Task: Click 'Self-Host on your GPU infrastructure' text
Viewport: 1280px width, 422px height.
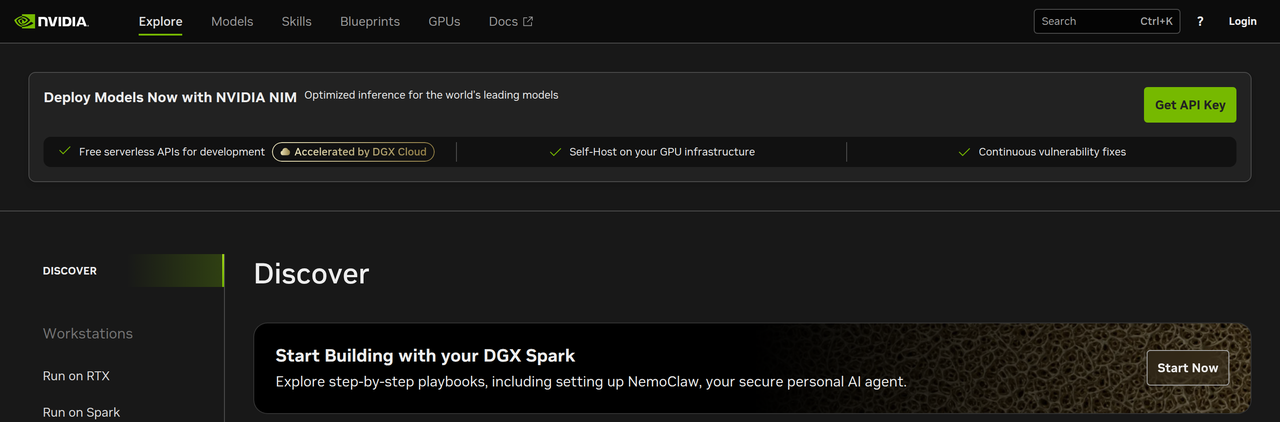Action: 662,152
